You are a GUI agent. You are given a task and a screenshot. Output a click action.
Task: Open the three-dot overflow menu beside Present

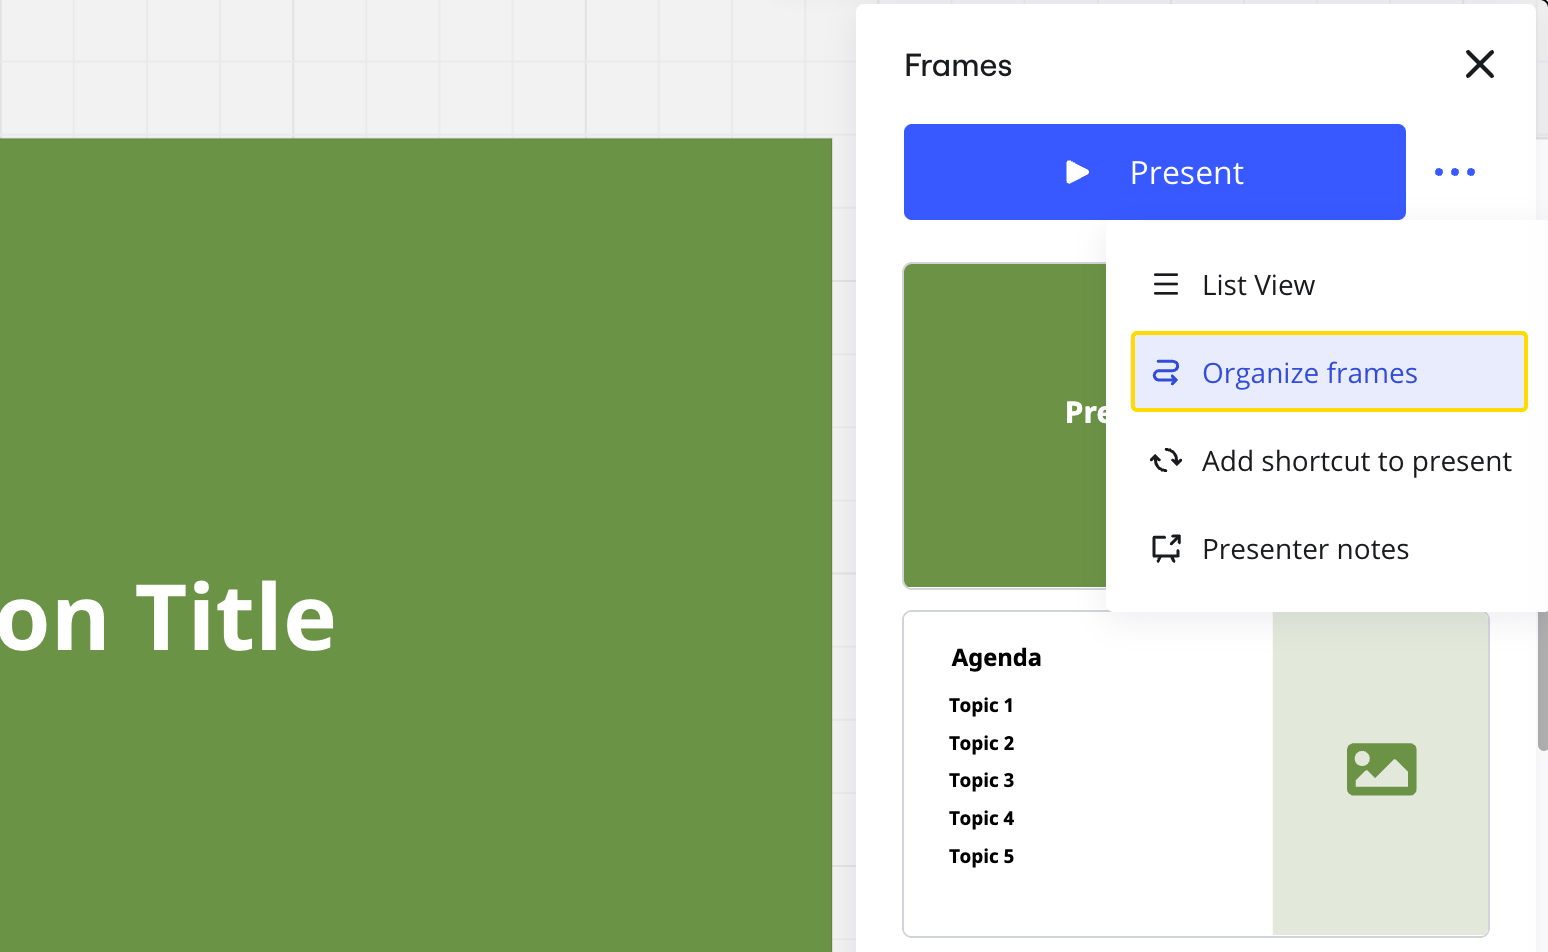point(1454,172)
